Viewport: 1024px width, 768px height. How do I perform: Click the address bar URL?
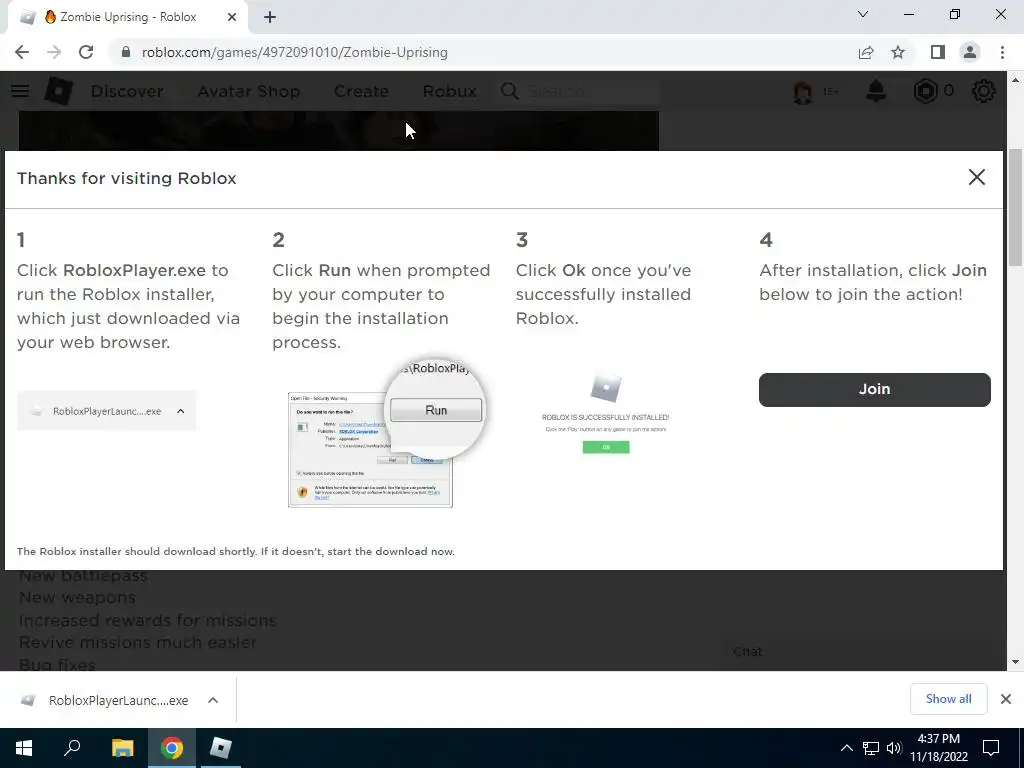[x=295, y=52]
